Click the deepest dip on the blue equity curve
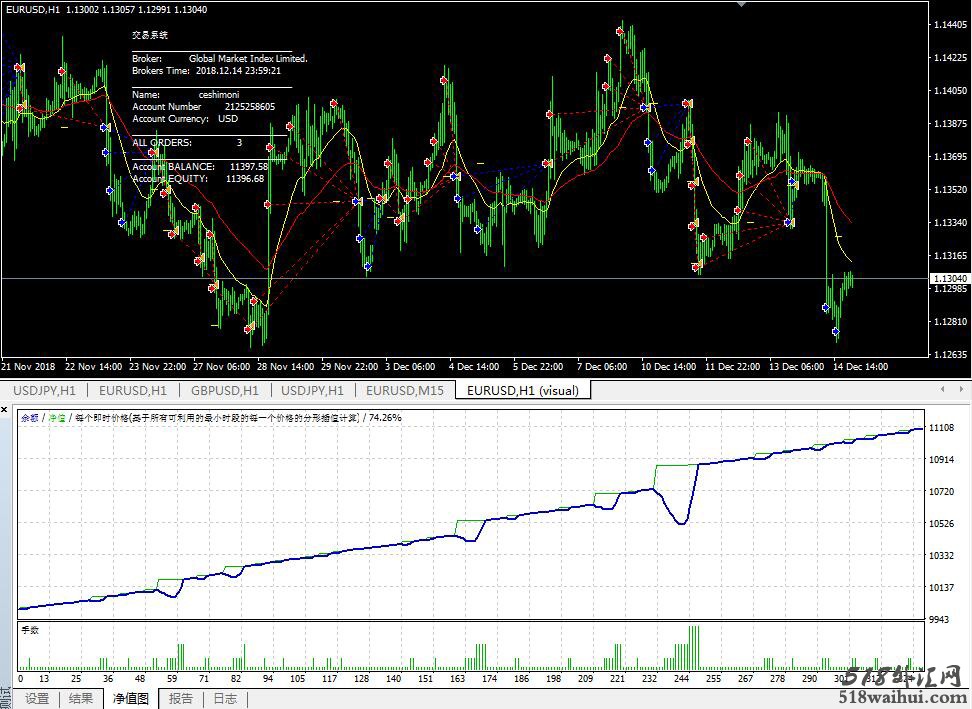The height and width of the screenshot is (709, 972). coord(681,523)
